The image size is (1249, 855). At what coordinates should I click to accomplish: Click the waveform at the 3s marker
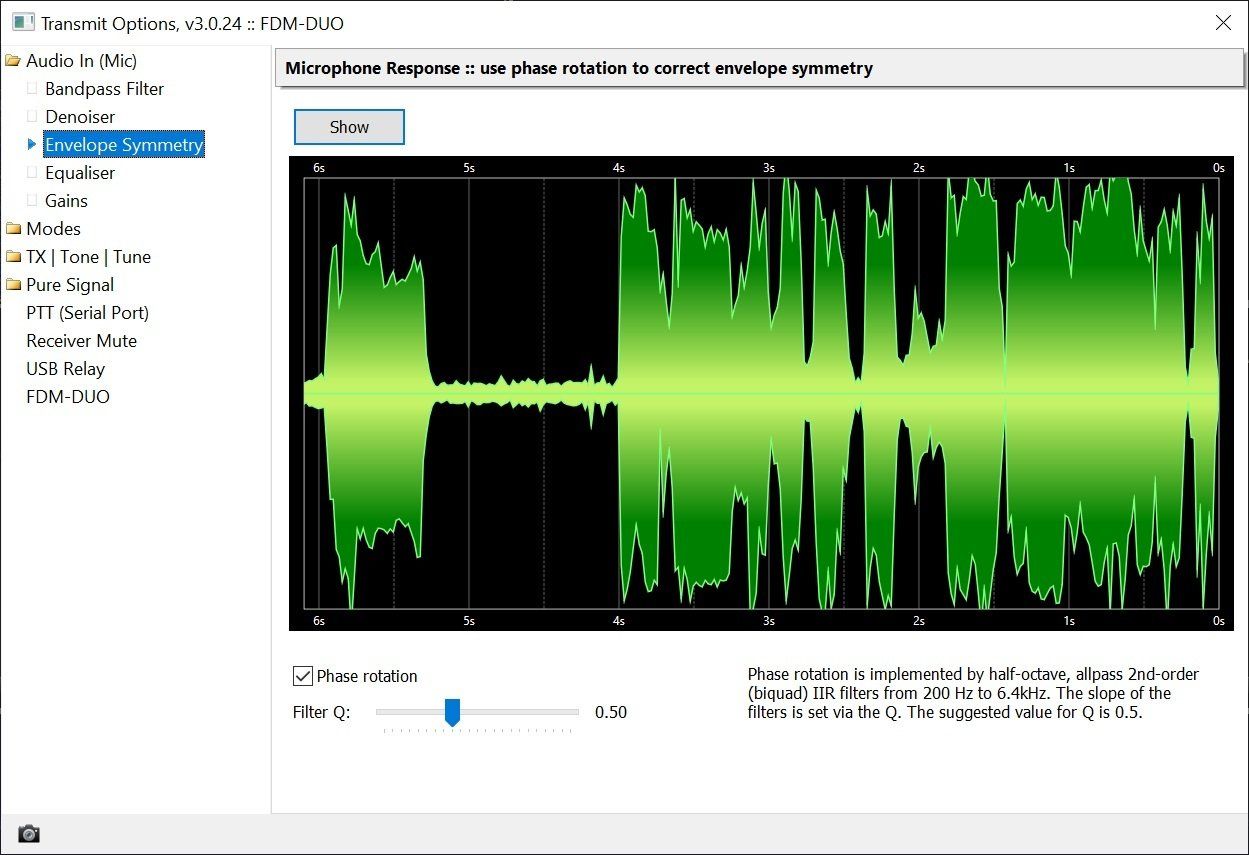coord(768,393)
